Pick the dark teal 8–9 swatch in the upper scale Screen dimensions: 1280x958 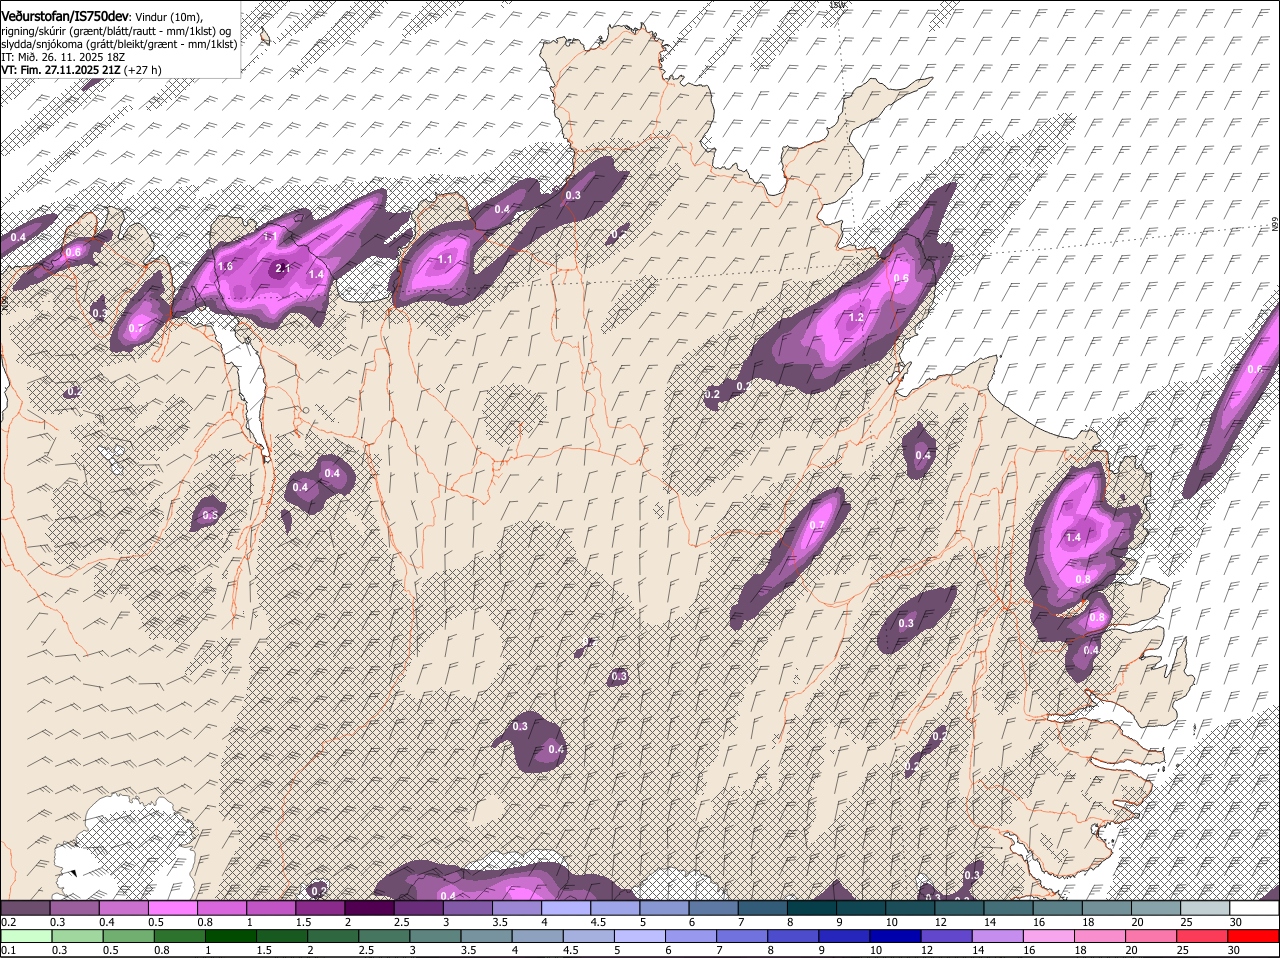click(812, 908)
